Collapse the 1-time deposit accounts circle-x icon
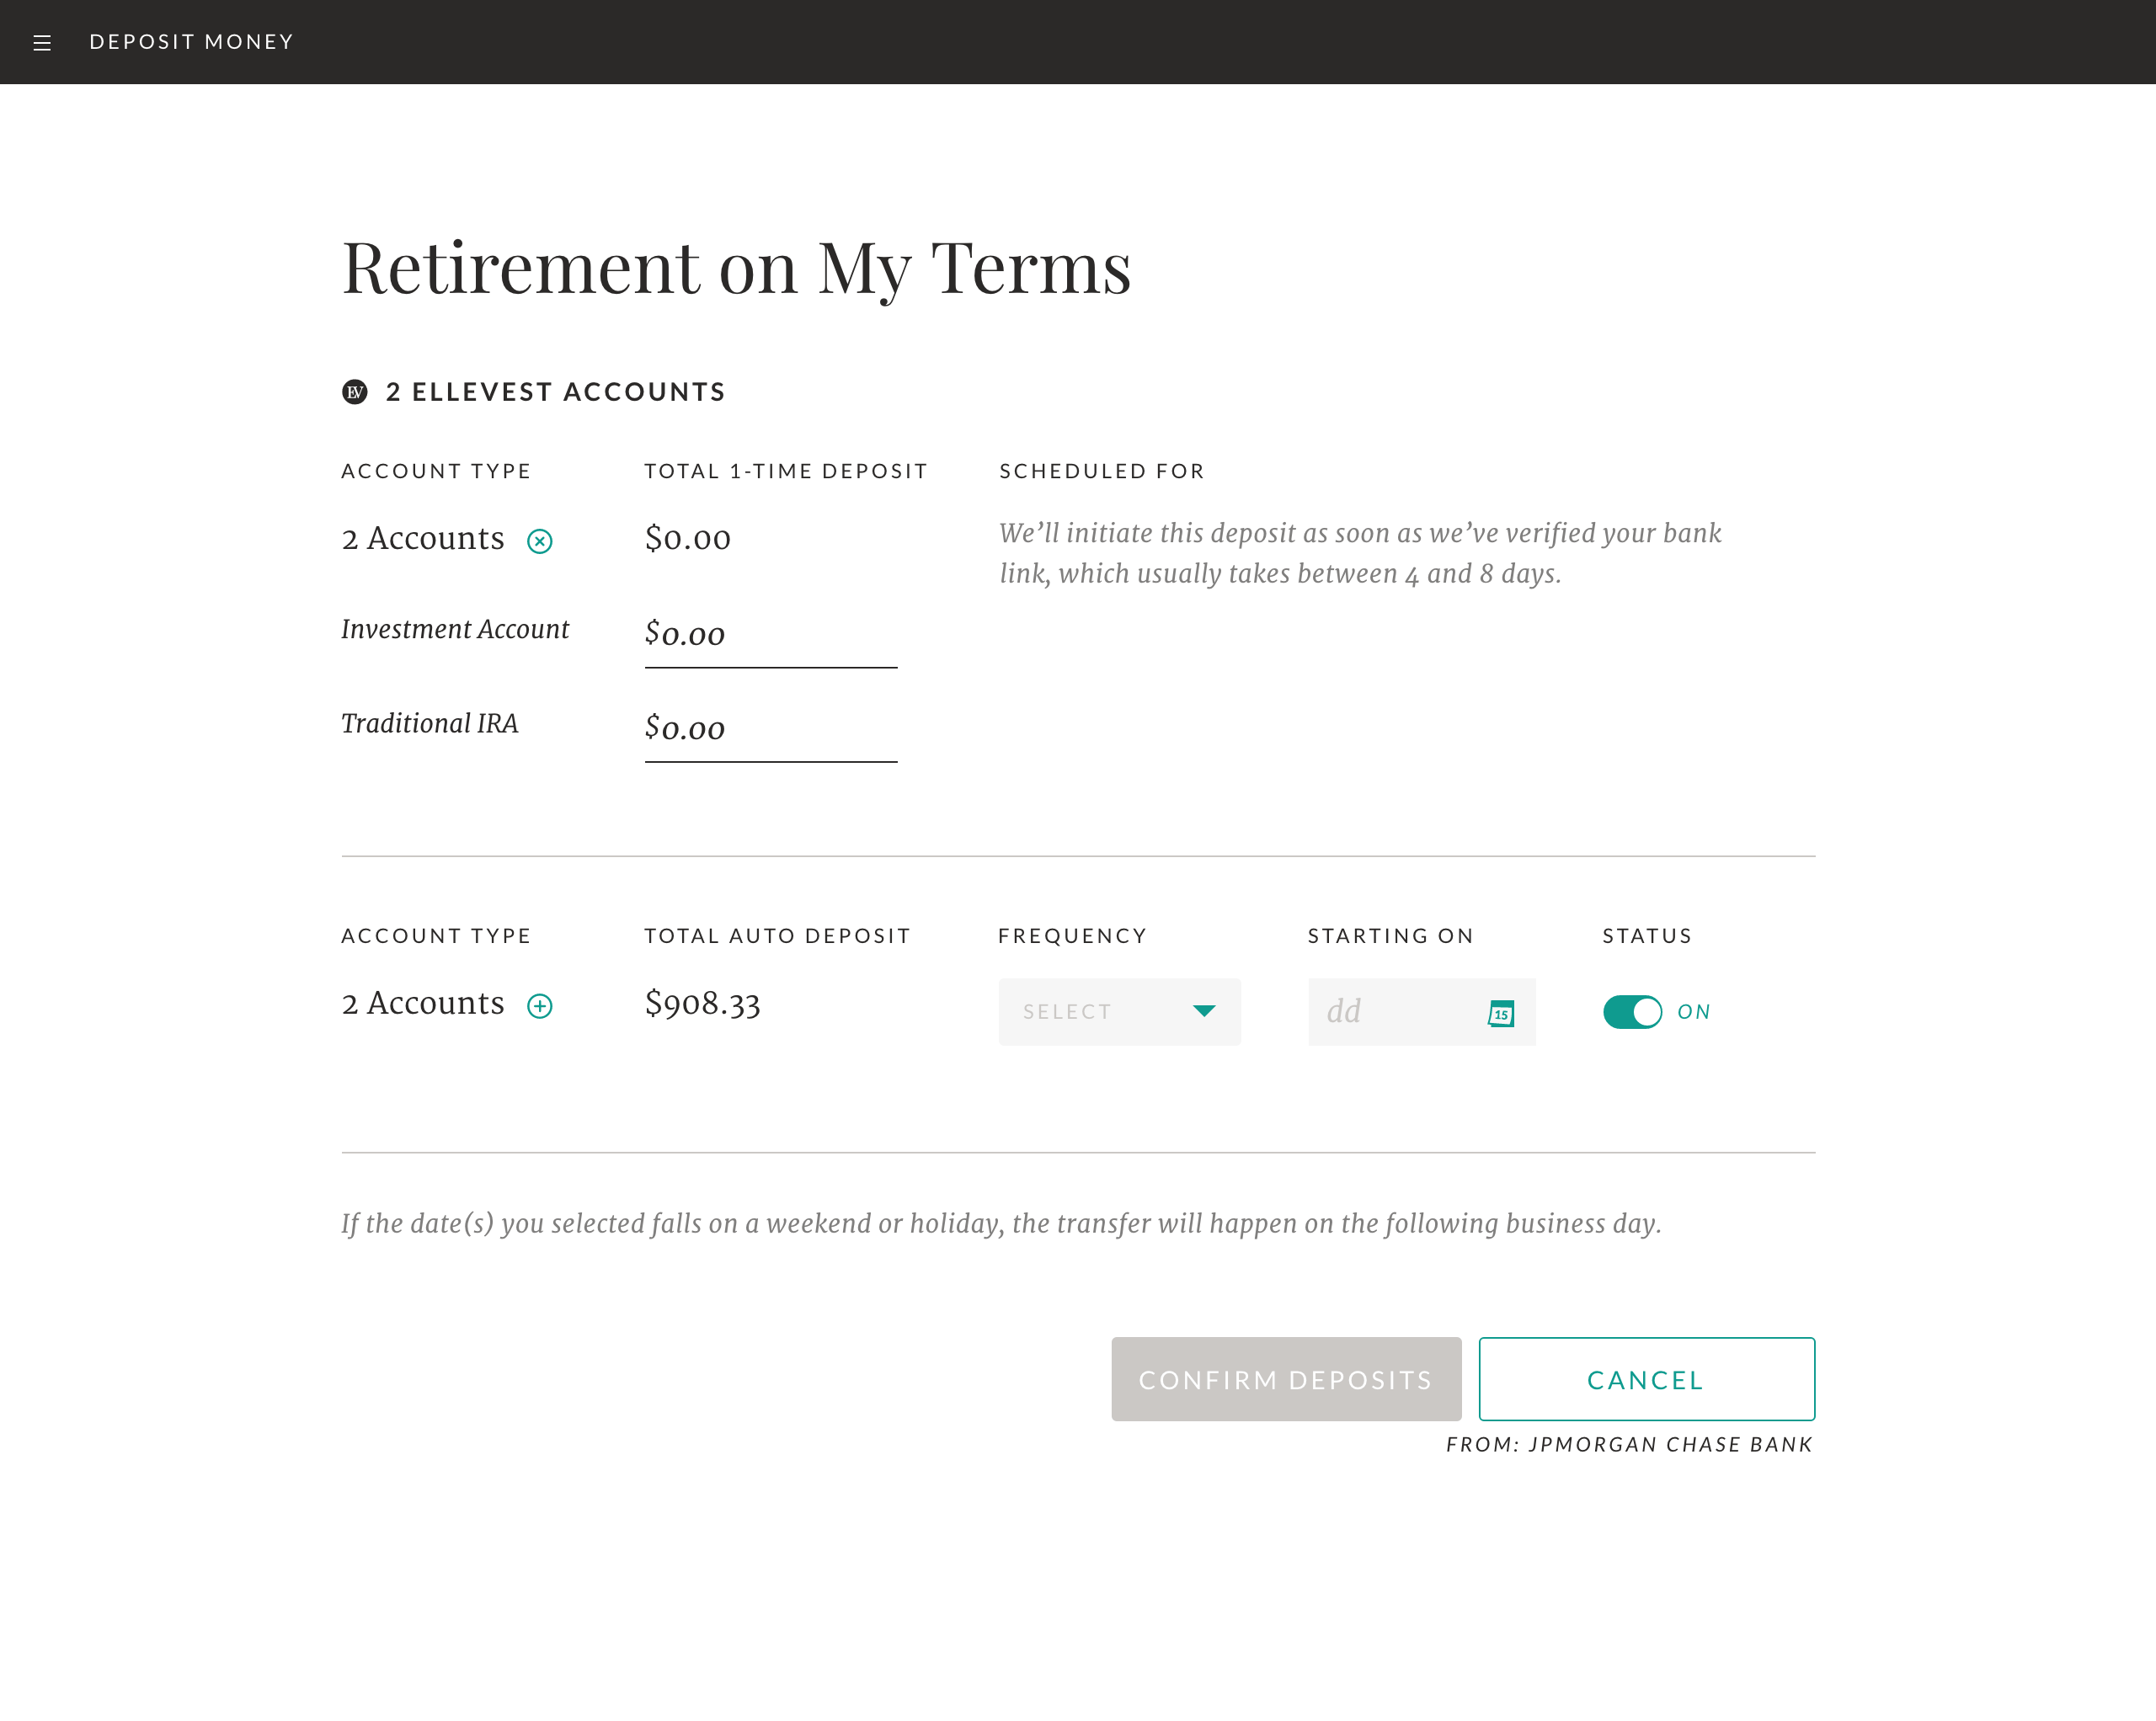The width and height of the screenshot is (2156, 1721). (x=540, y=542)
